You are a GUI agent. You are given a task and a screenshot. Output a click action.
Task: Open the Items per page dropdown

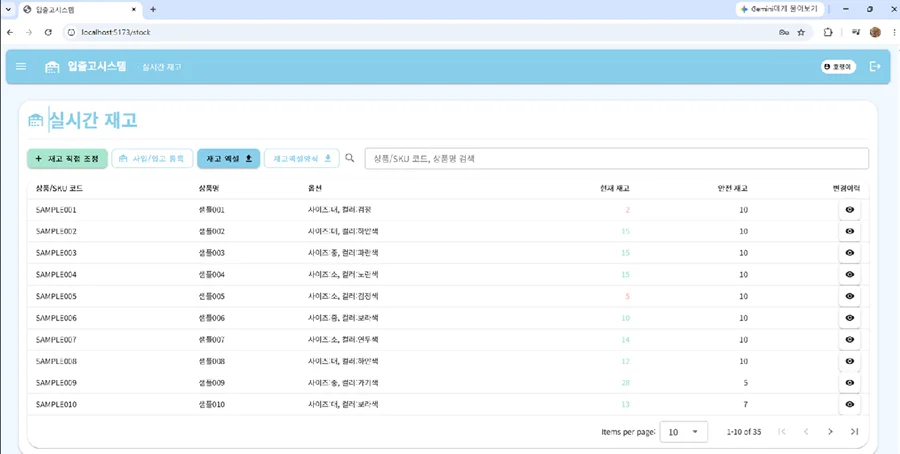[x=684, y=432]
